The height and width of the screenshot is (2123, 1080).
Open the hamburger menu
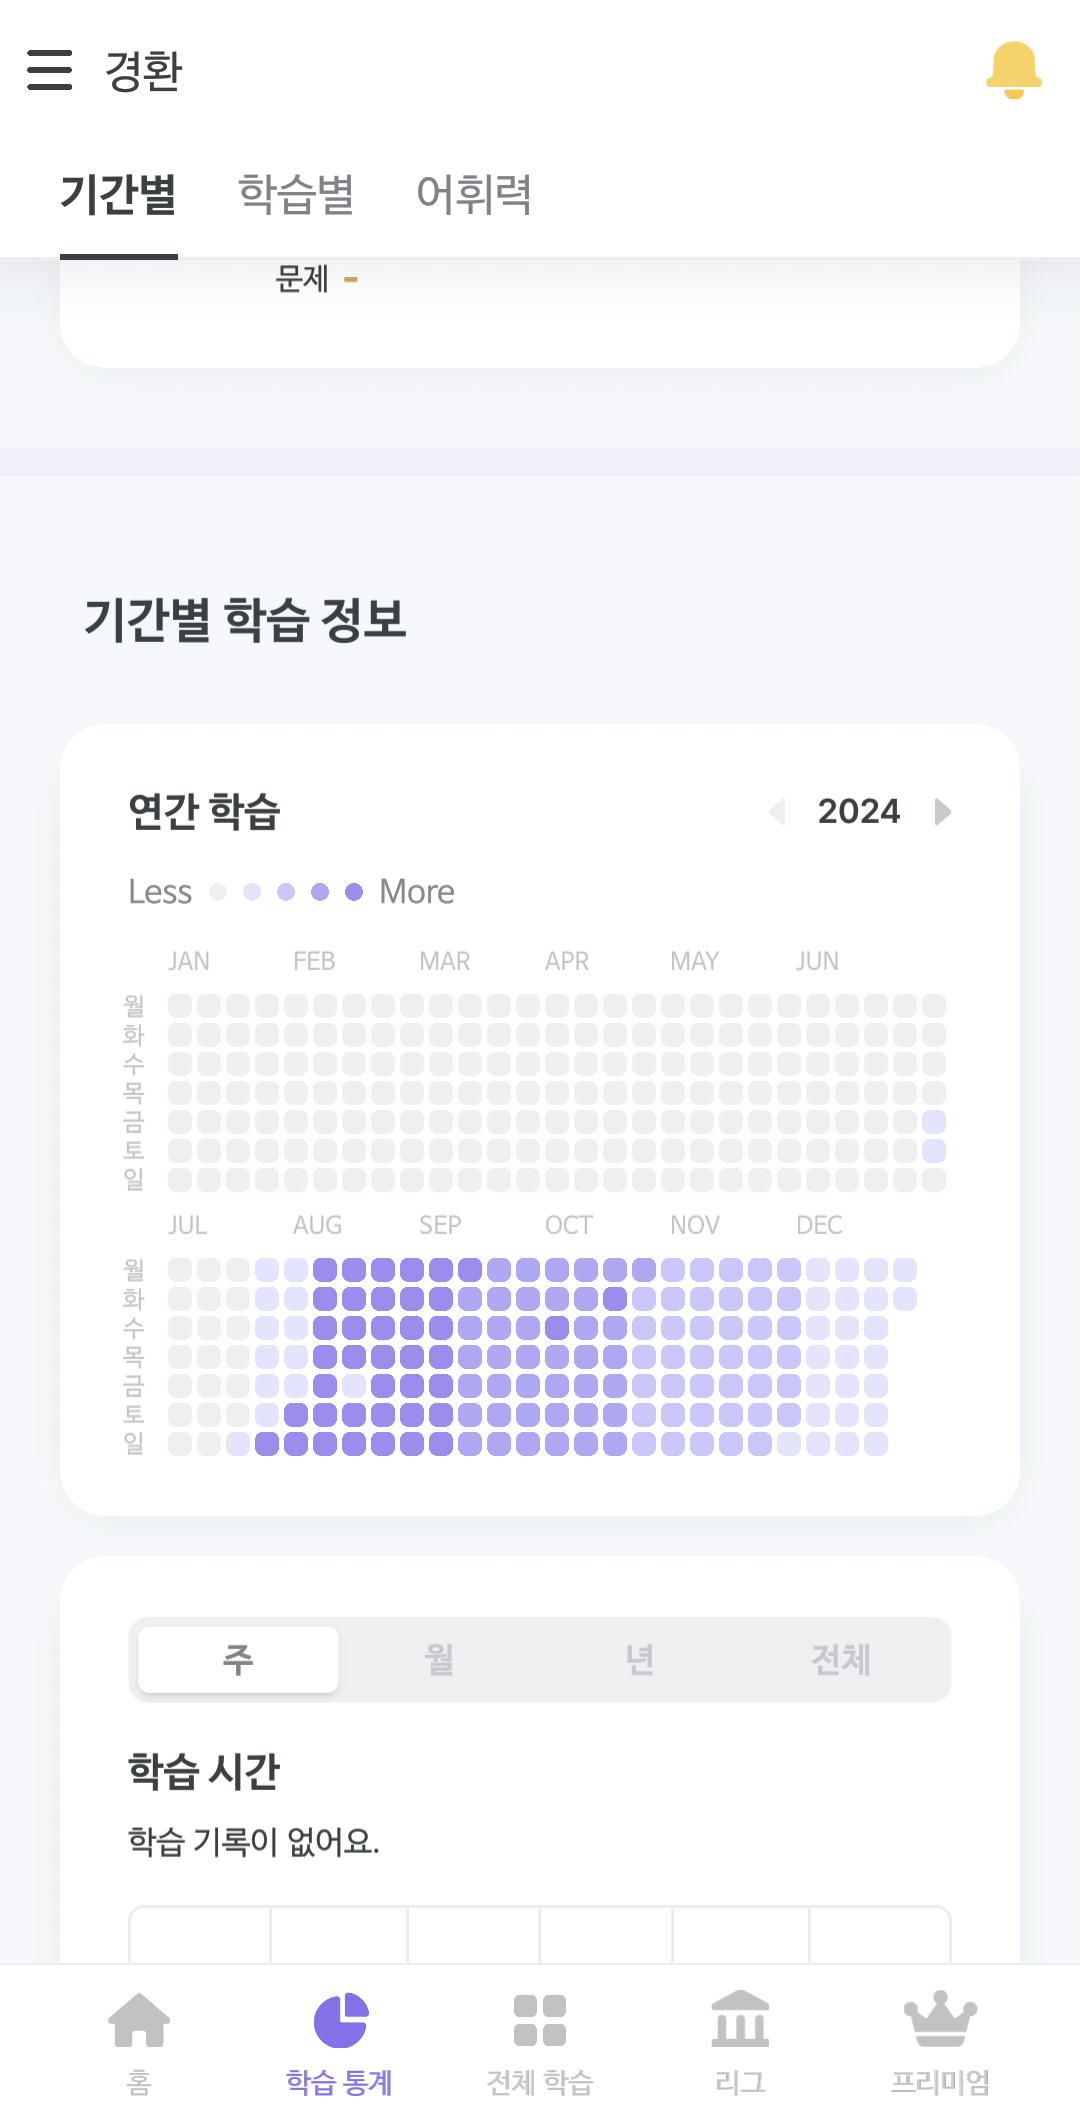tap(49, 70)
